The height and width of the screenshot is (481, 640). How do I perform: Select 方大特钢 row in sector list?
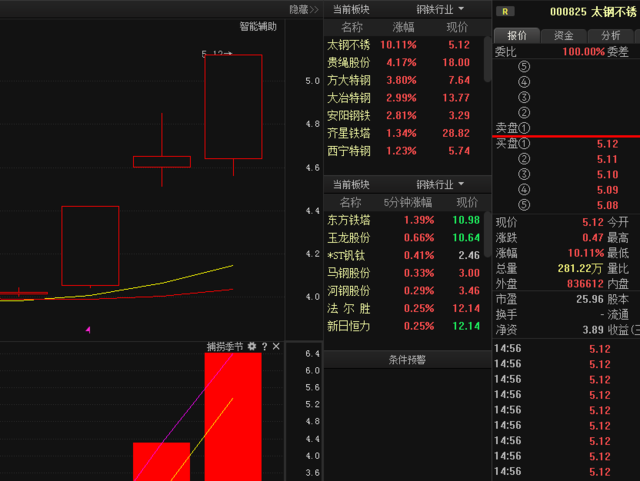[x=404, y=80]
